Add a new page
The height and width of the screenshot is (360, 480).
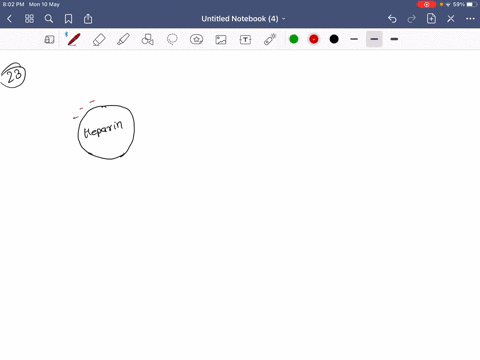tap(431, 19)
